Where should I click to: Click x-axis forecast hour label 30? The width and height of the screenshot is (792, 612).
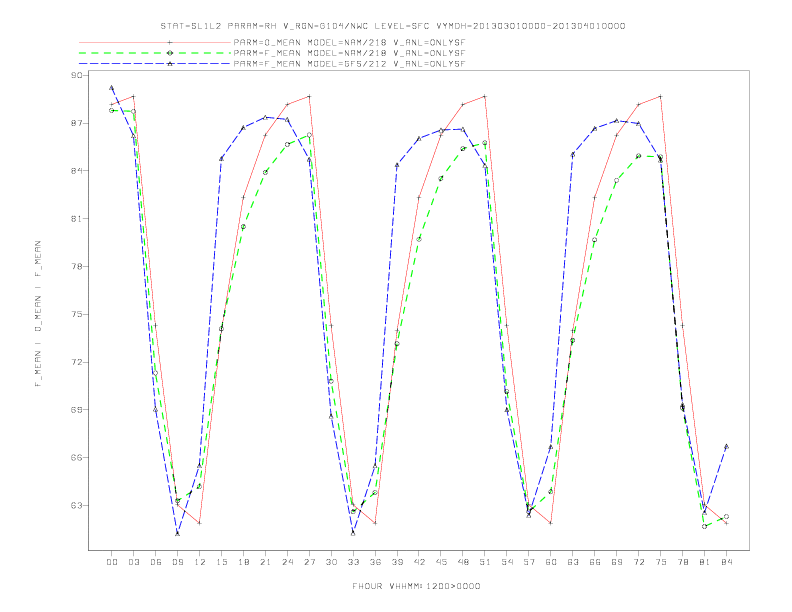(x=331, y=562)
